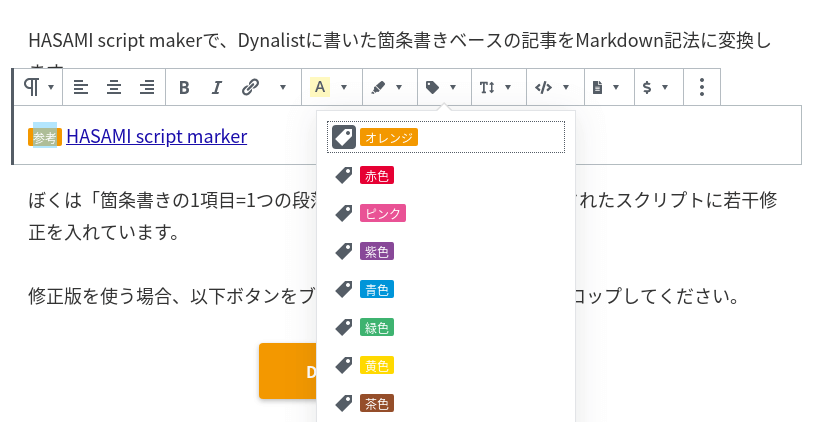Open the HASAMI script marker link

tap(156, 136)
